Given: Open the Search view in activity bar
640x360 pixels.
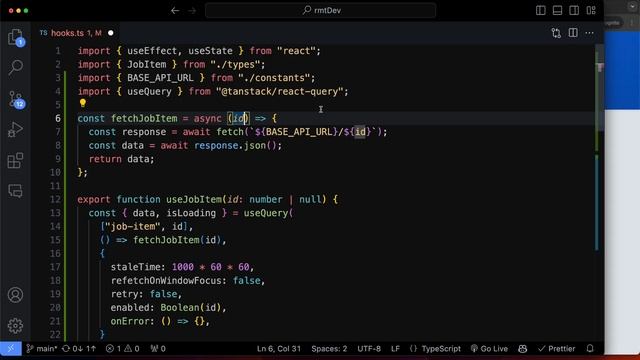Looking at the screenshot, I should click(x=16, y=67).
